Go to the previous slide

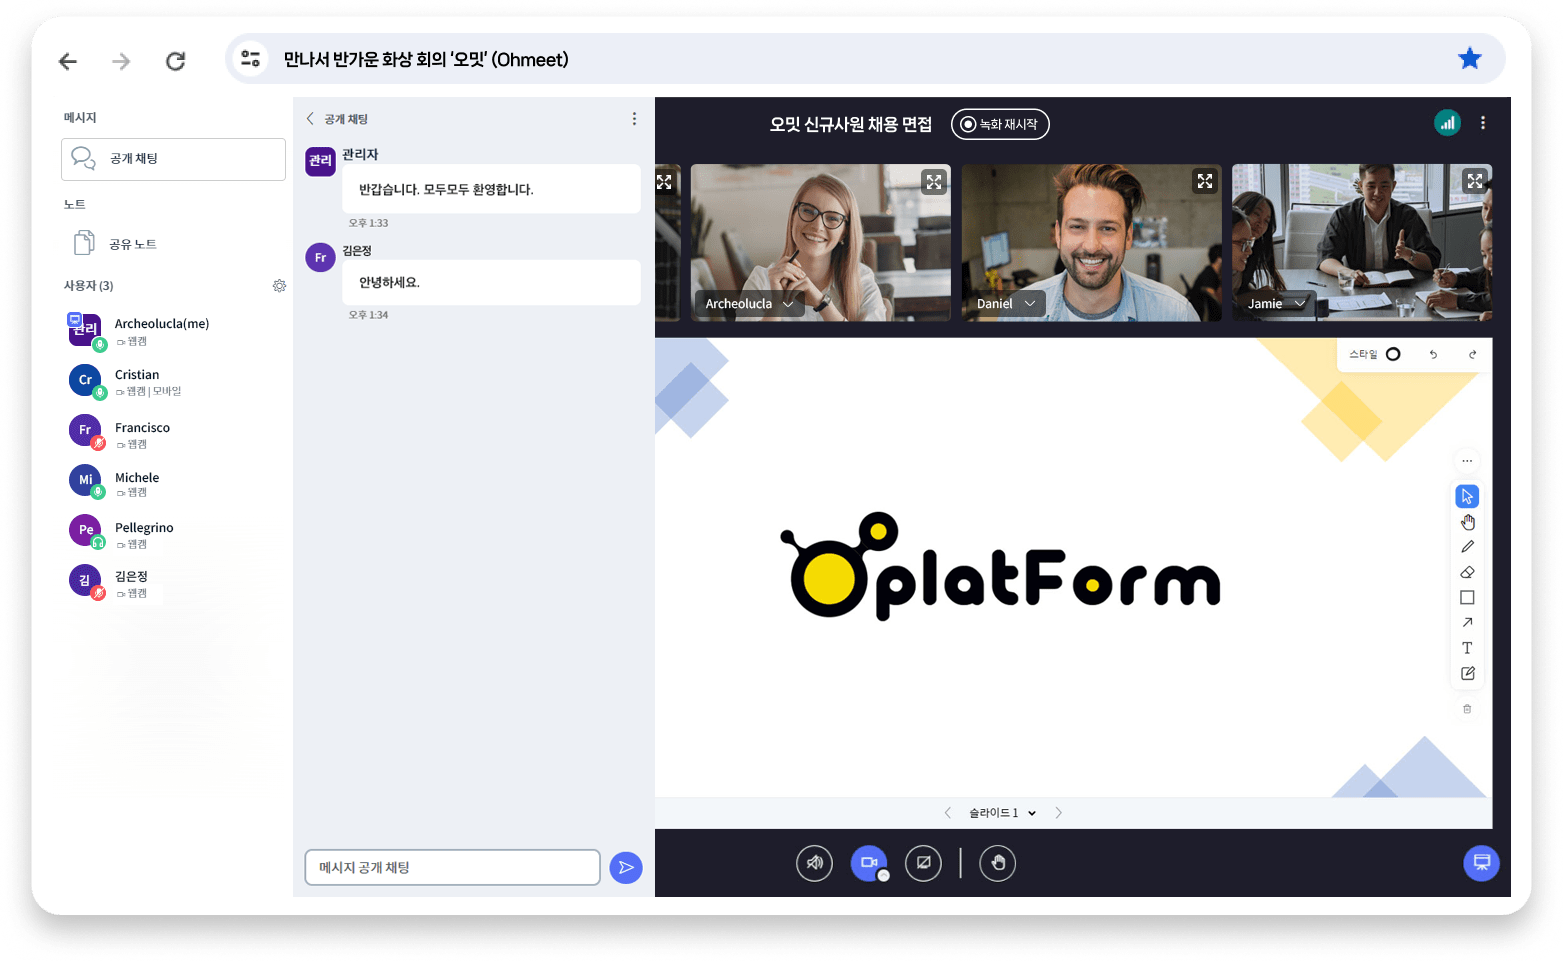point(948,813)
